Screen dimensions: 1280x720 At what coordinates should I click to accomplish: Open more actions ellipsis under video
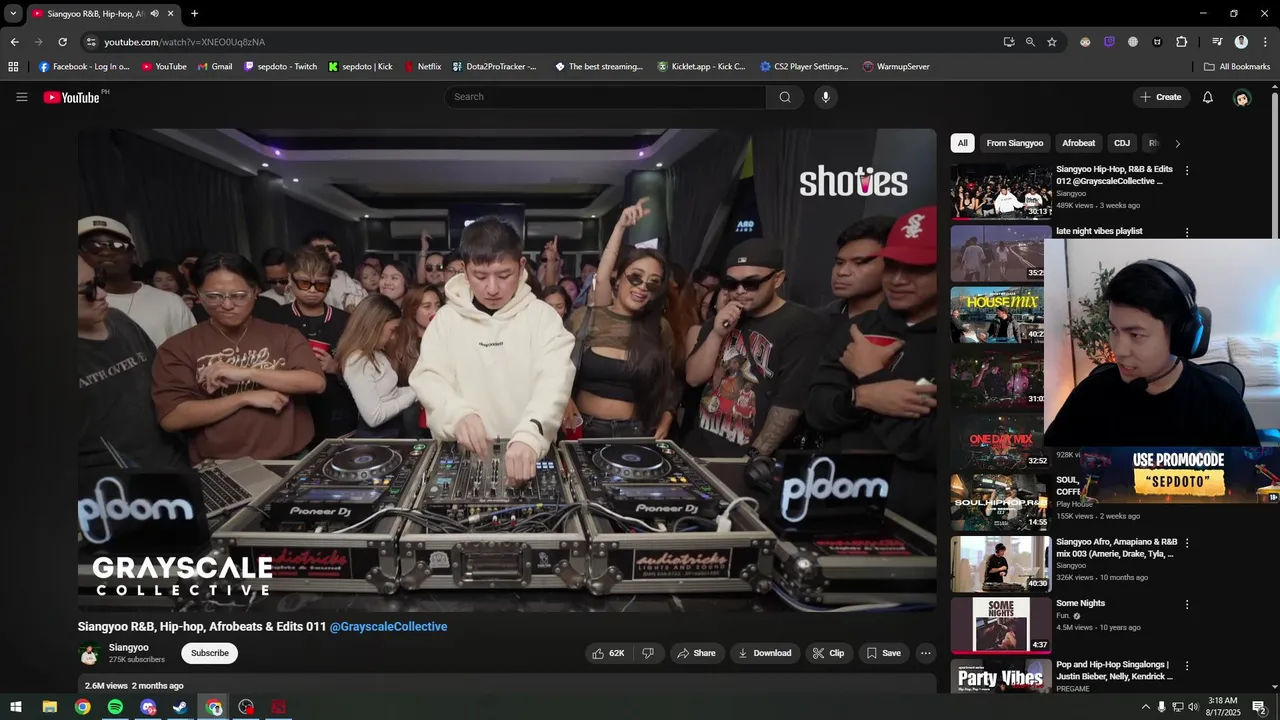coord(925,653)
